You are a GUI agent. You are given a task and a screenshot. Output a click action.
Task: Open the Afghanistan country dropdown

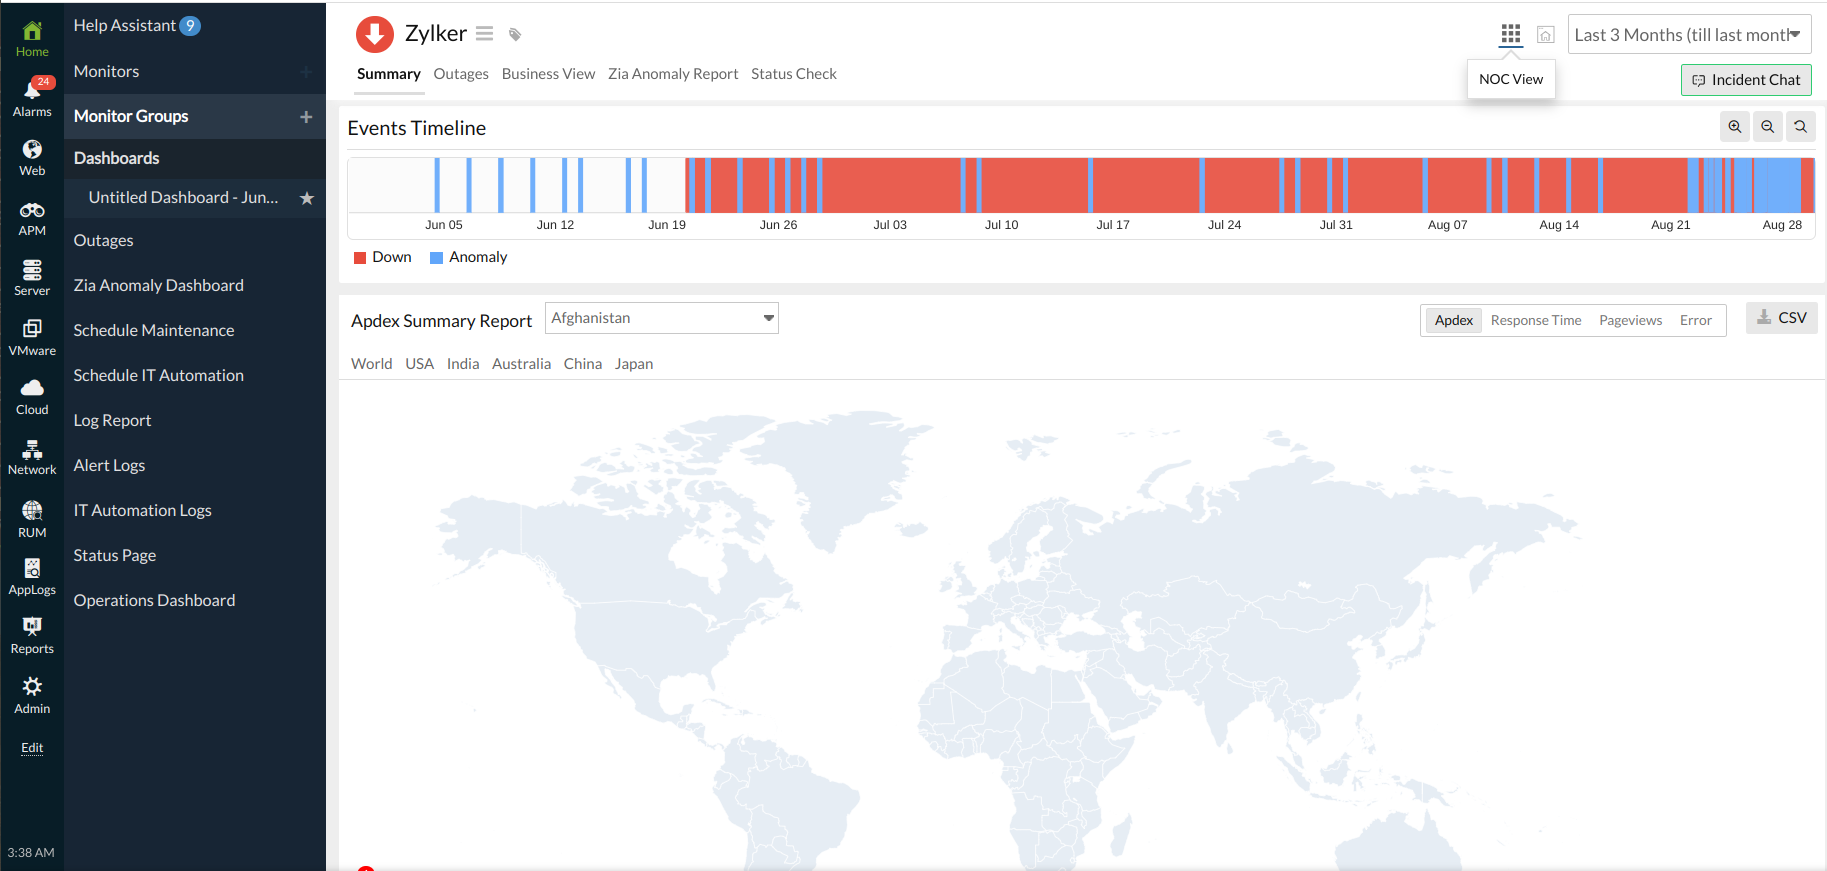[661, 318]
